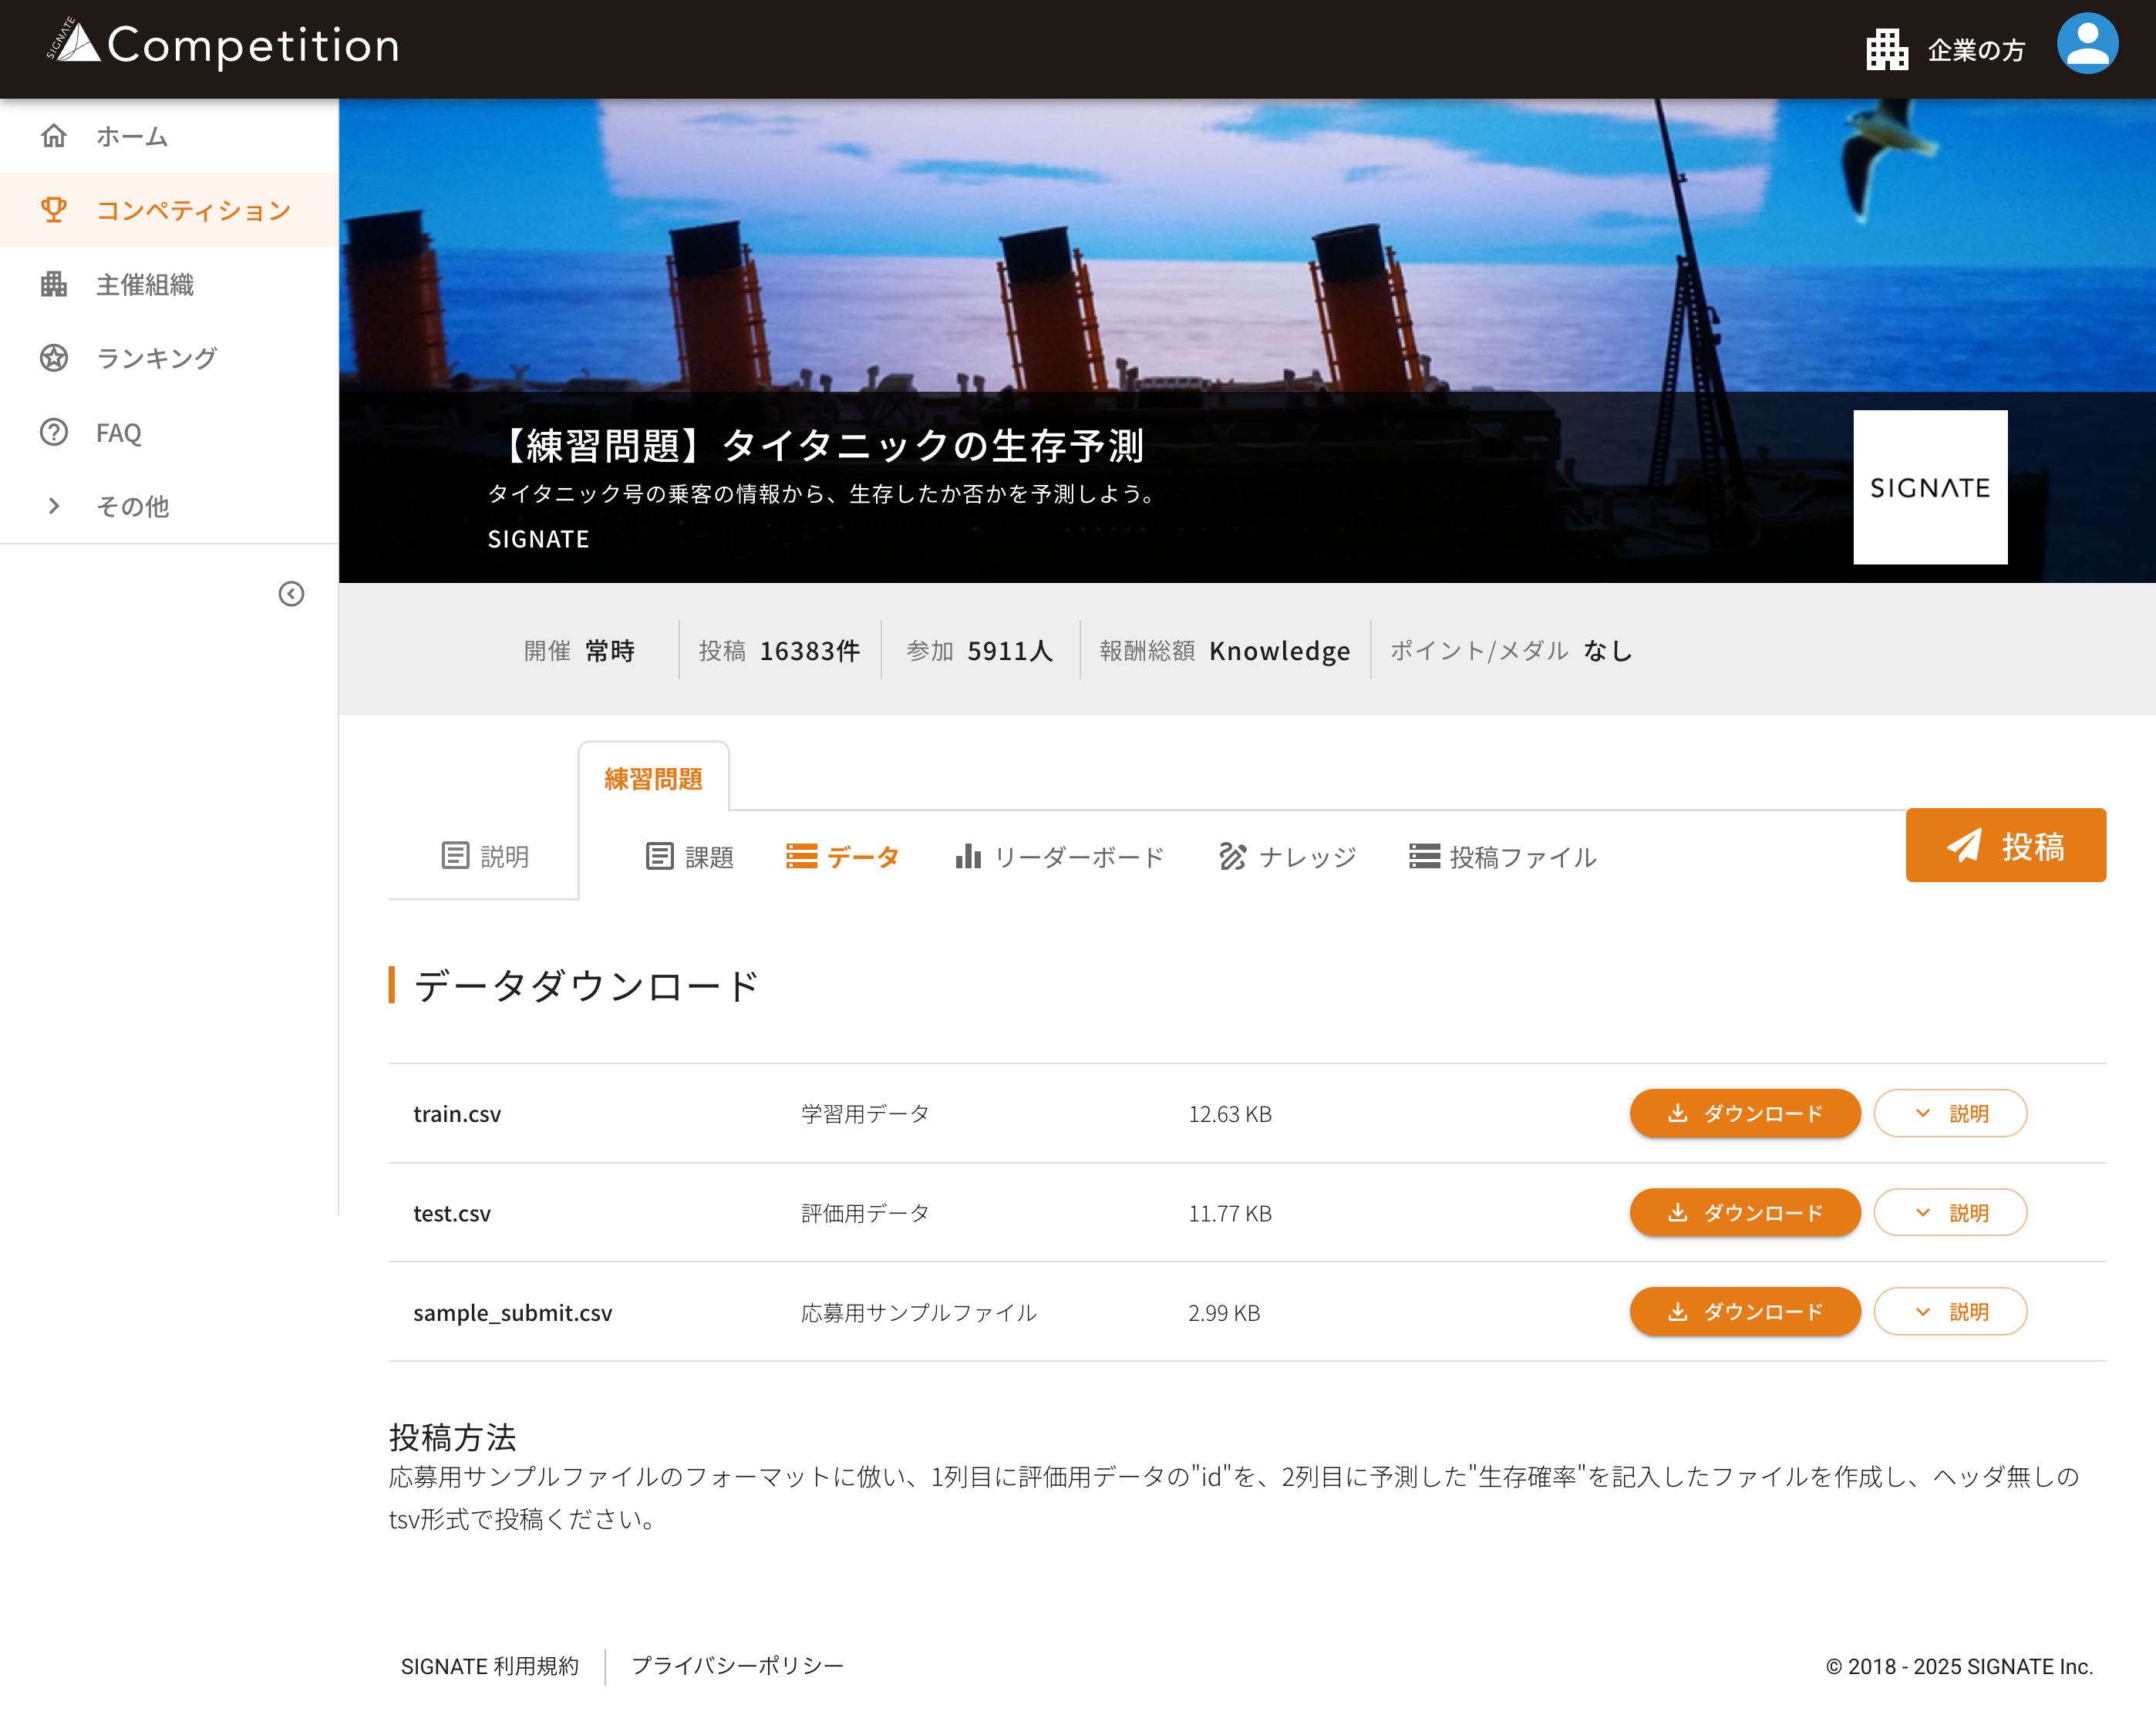
Task: Click the ranking star icon
Action: (54, 358)
